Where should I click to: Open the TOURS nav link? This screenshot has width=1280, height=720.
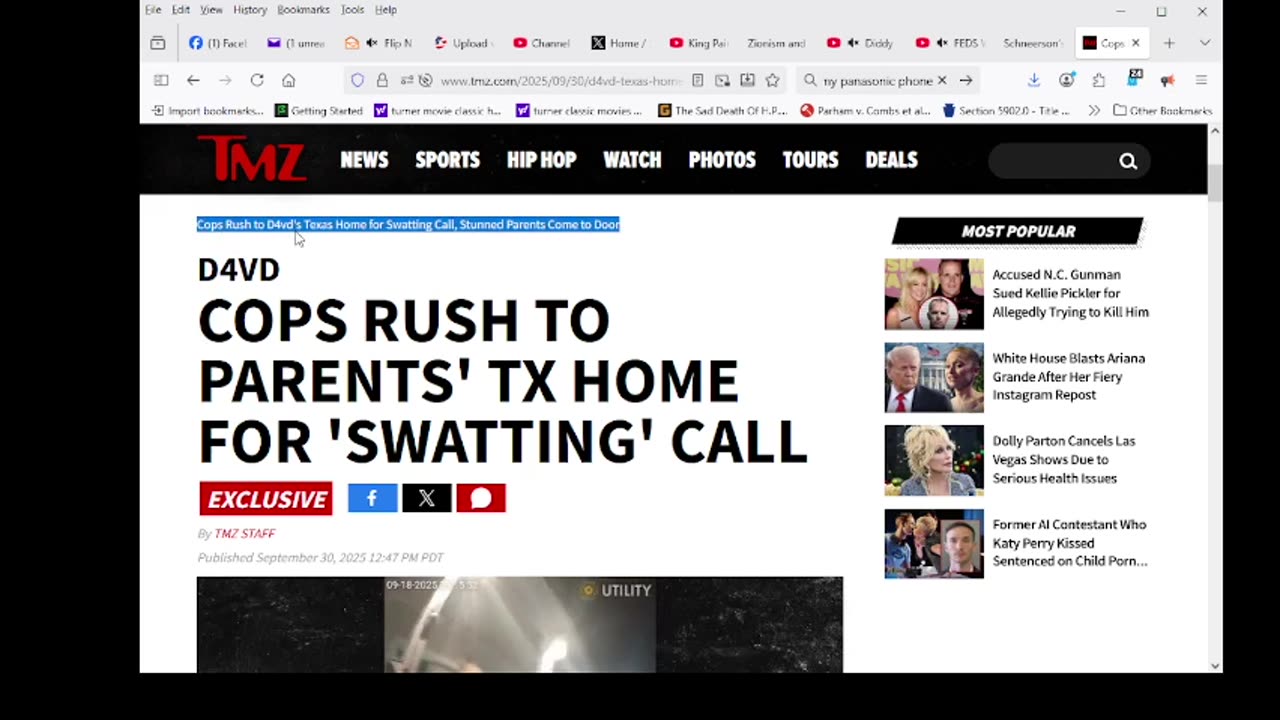coord(810,160)
